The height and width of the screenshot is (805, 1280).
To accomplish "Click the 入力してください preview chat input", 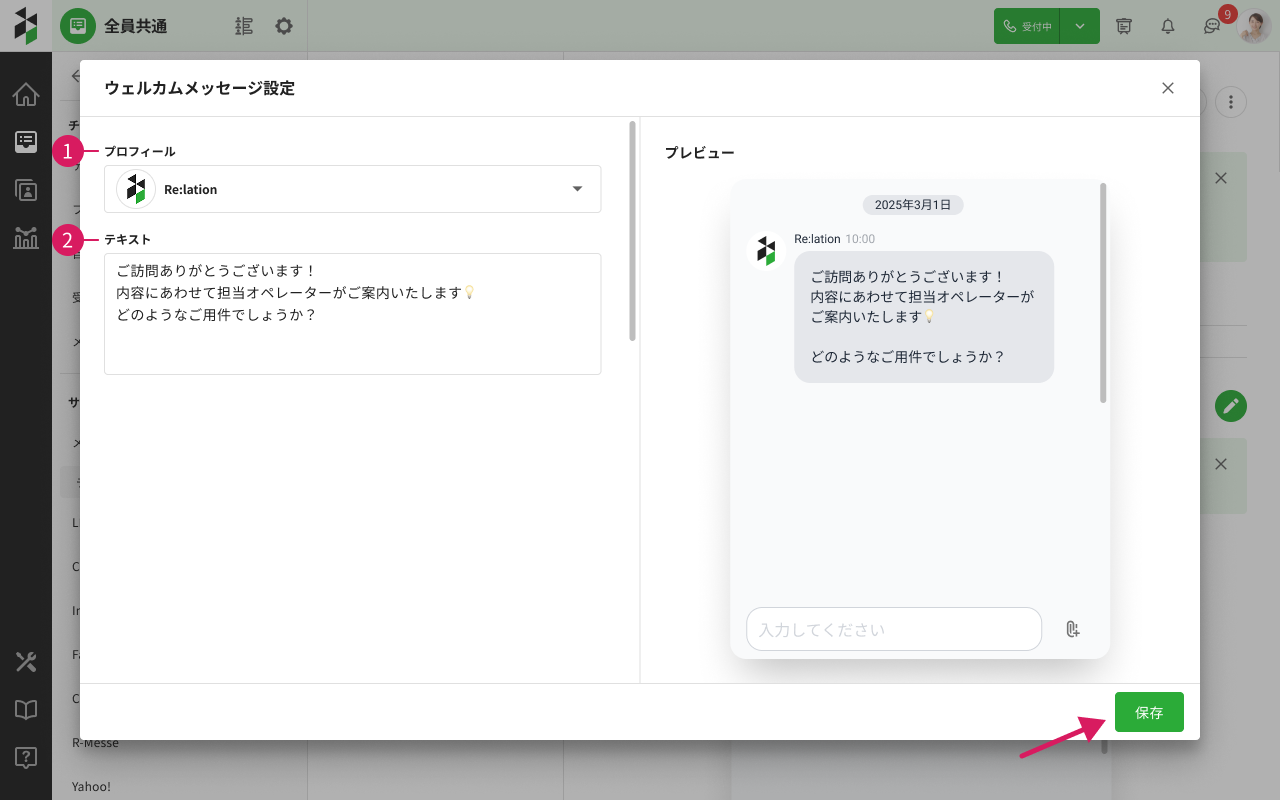I will click(893, 629).
